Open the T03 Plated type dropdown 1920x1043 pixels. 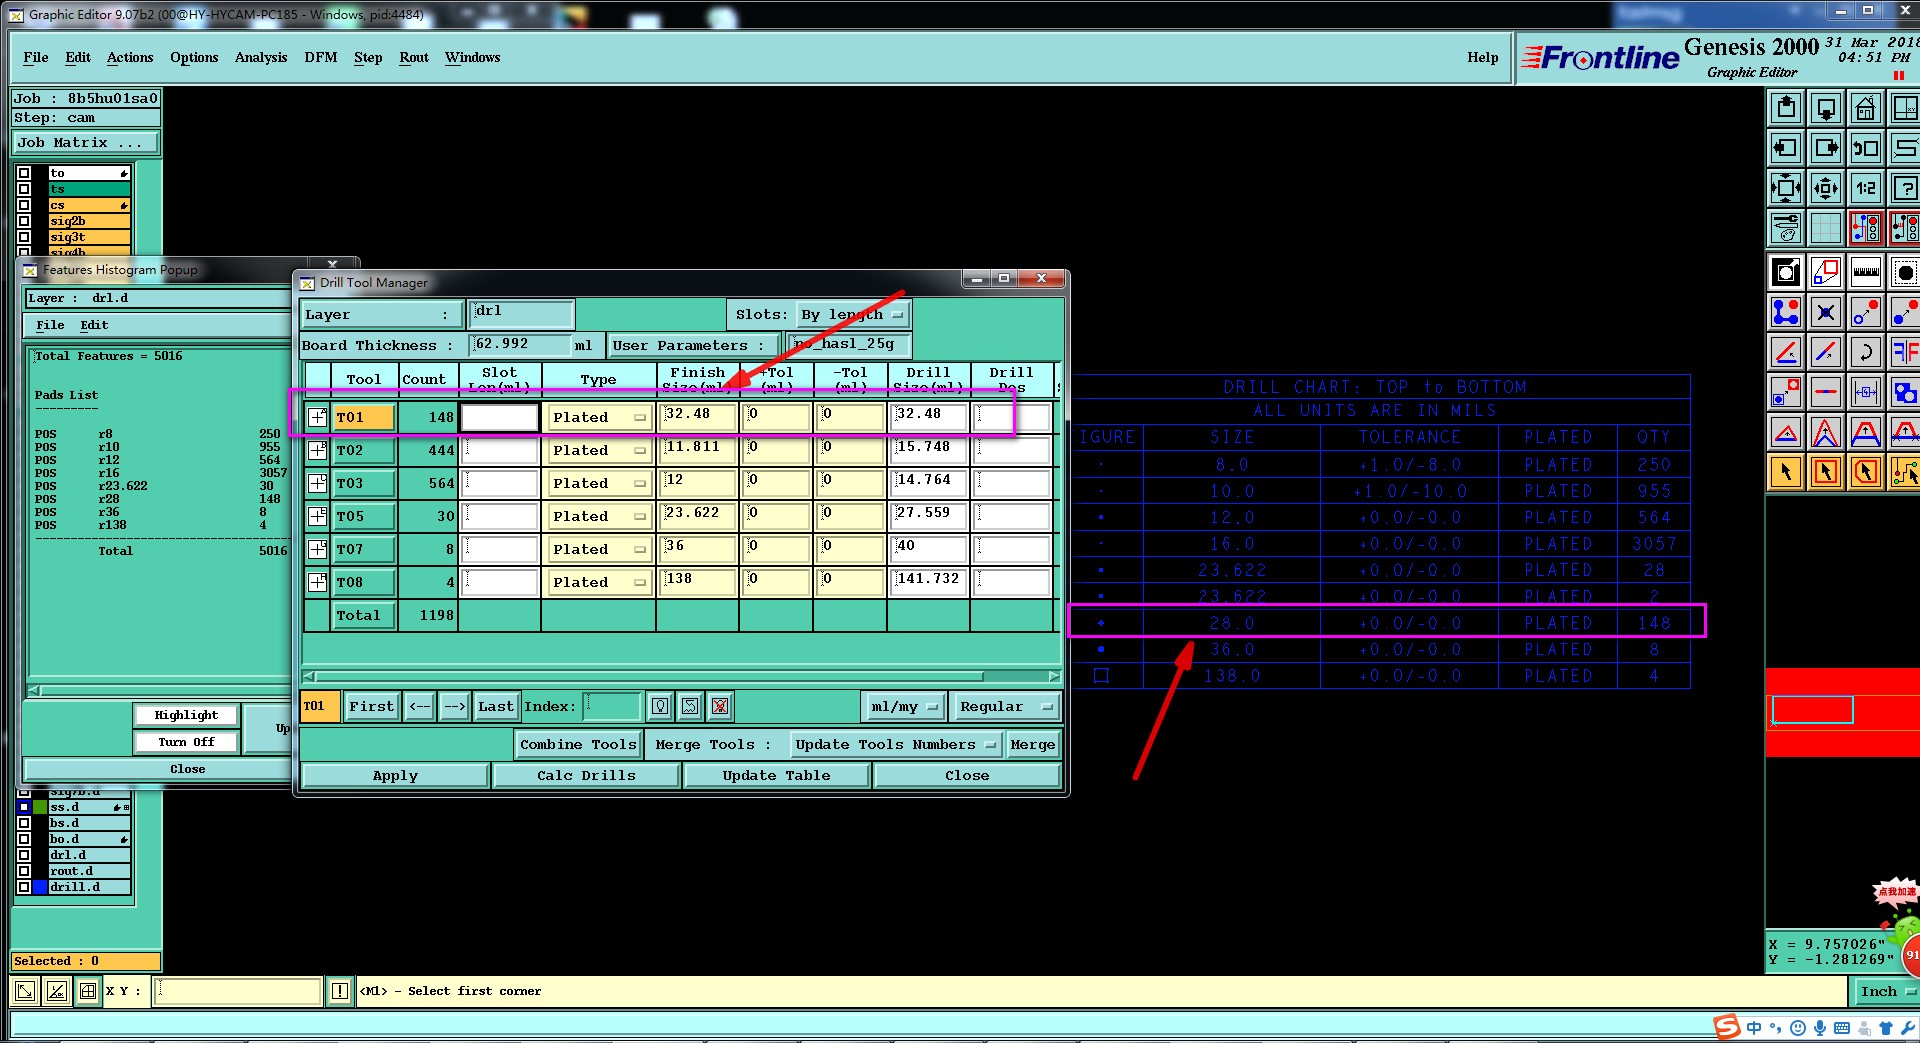pyautogui.click(x=598, y=483)
